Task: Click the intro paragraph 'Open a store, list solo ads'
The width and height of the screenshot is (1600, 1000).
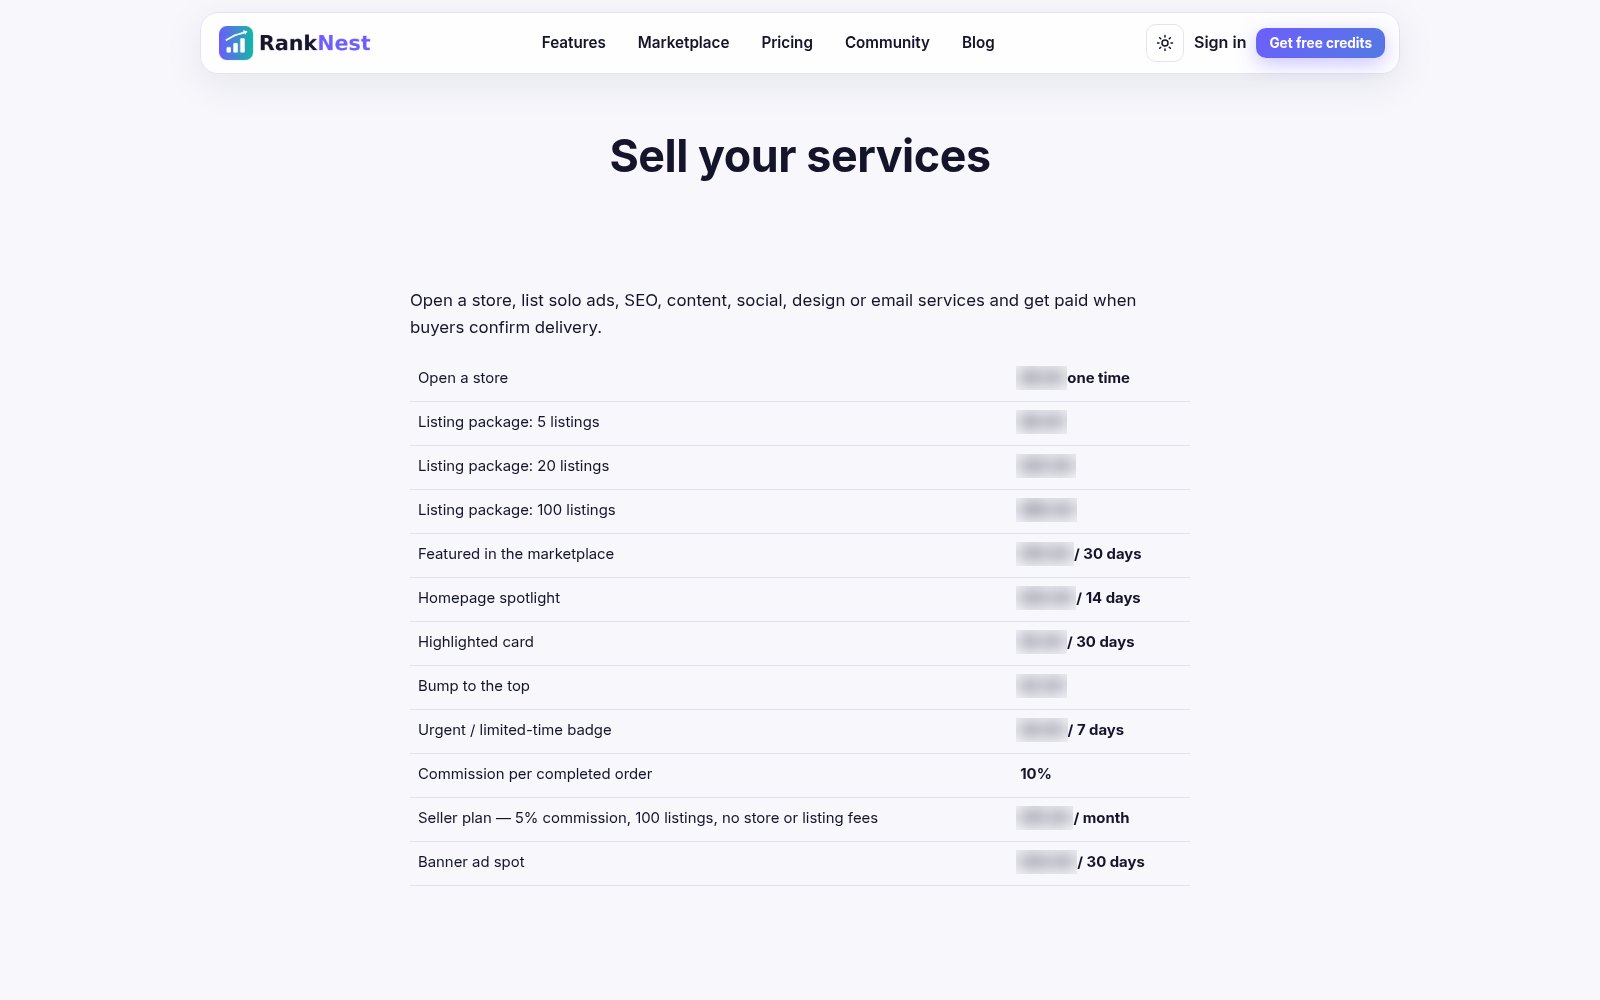Action: coord(773,314)
